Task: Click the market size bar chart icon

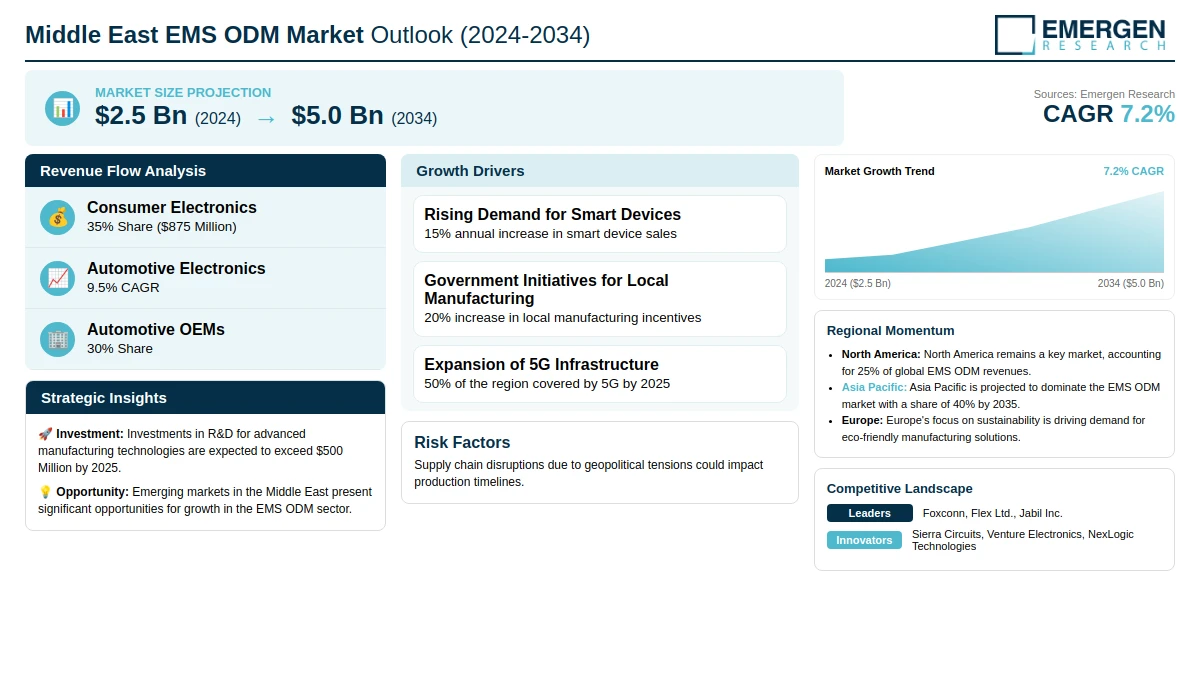Action: tap(62, 108)
